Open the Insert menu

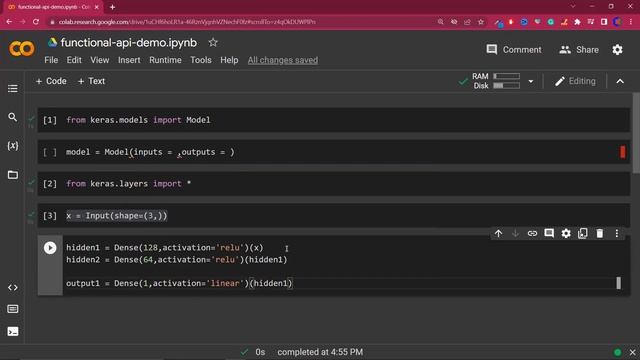point(129,60)
